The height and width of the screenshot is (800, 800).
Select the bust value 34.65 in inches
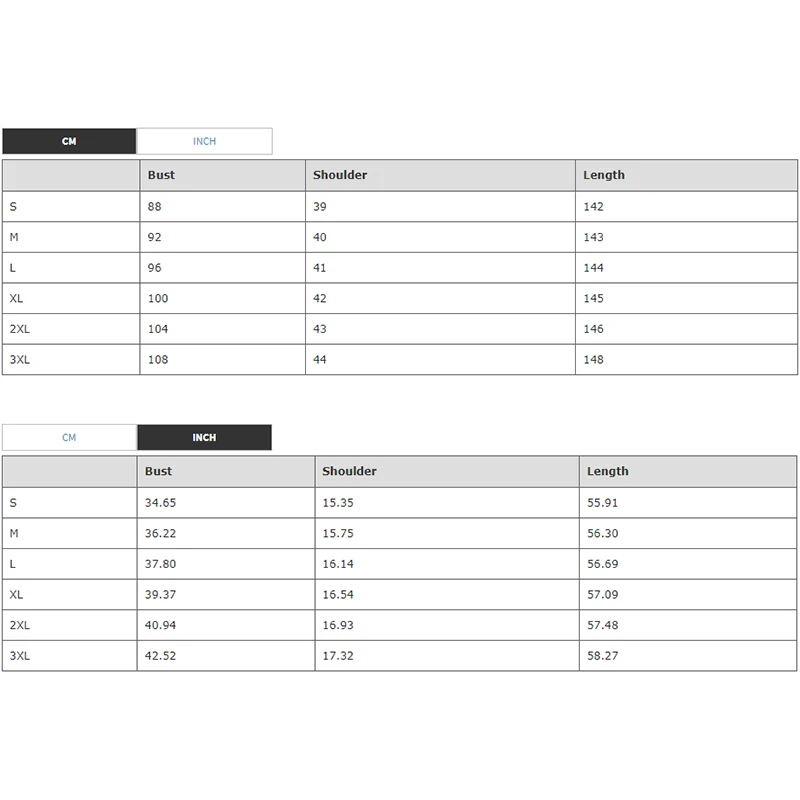click(160, 502)
